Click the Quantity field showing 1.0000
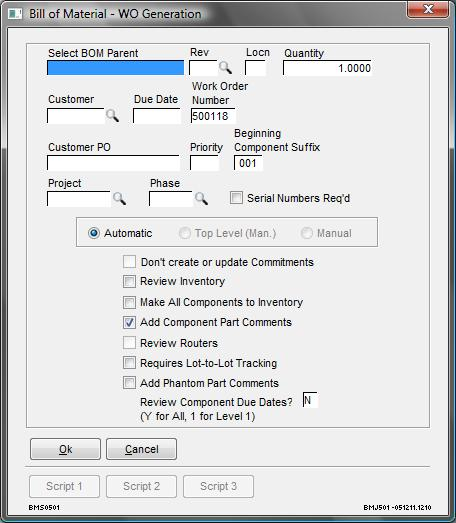 click(x=327, y=68)
